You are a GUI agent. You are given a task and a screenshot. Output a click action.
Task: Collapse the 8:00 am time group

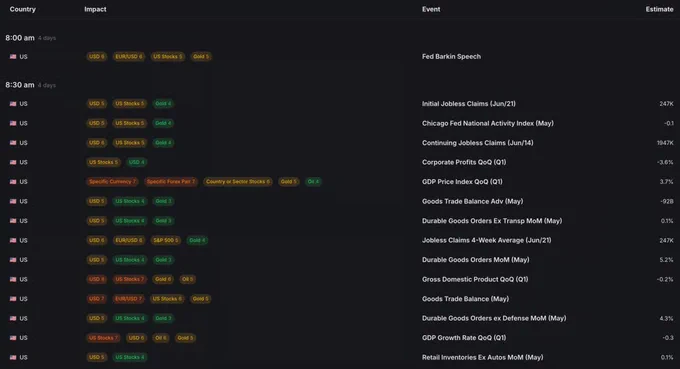[20, 38]
